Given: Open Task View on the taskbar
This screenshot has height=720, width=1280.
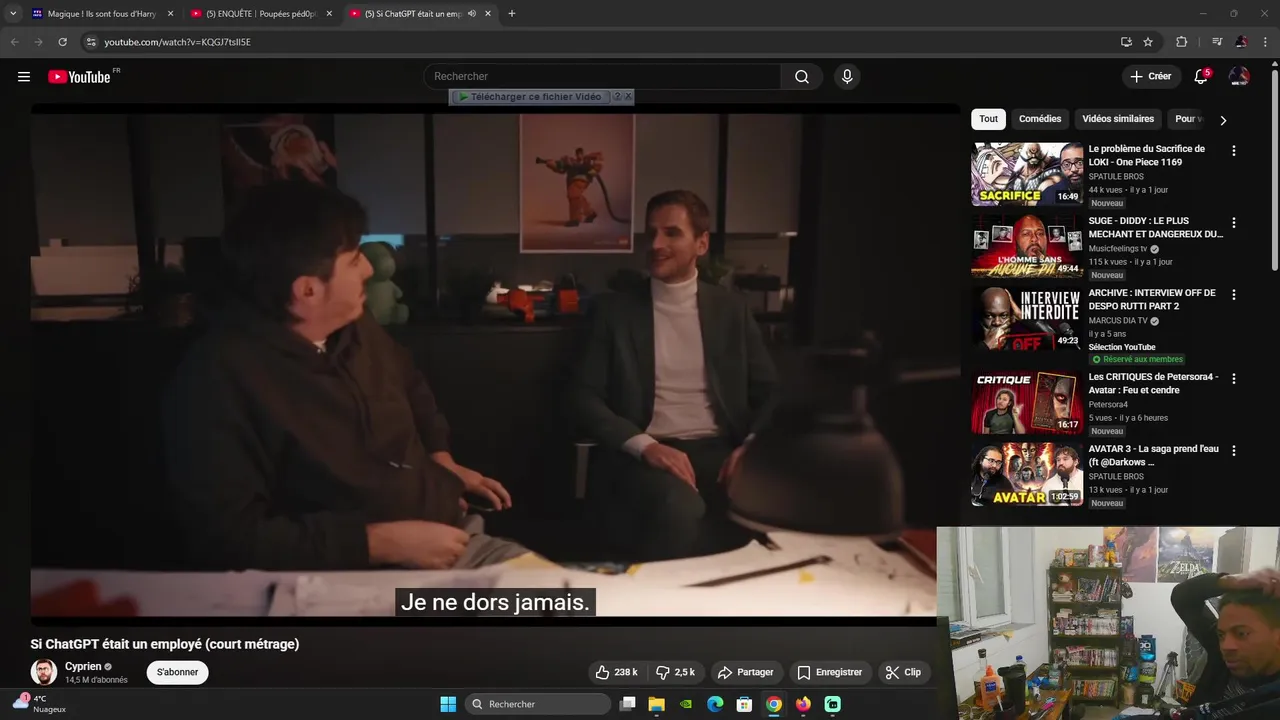Looking at the screenshot, I should pos(628,704).
